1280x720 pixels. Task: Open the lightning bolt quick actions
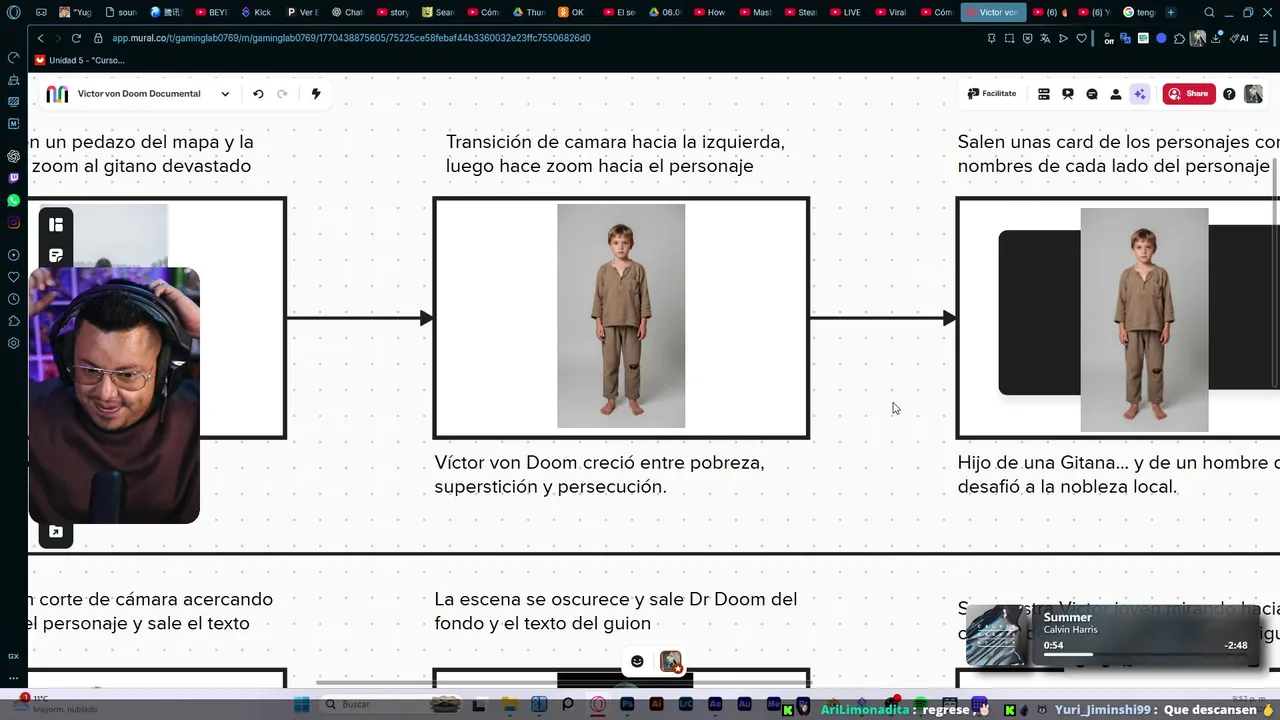(316, 94)
